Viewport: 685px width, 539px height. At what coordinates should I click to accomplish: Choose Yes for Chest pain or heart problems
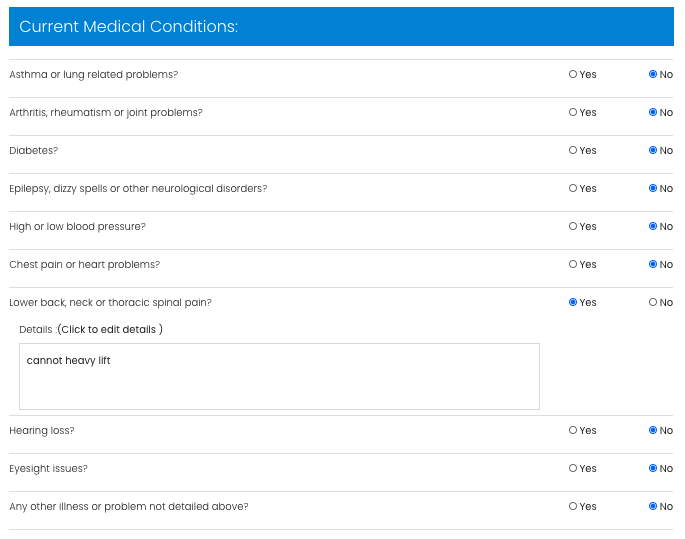(573, 264)
